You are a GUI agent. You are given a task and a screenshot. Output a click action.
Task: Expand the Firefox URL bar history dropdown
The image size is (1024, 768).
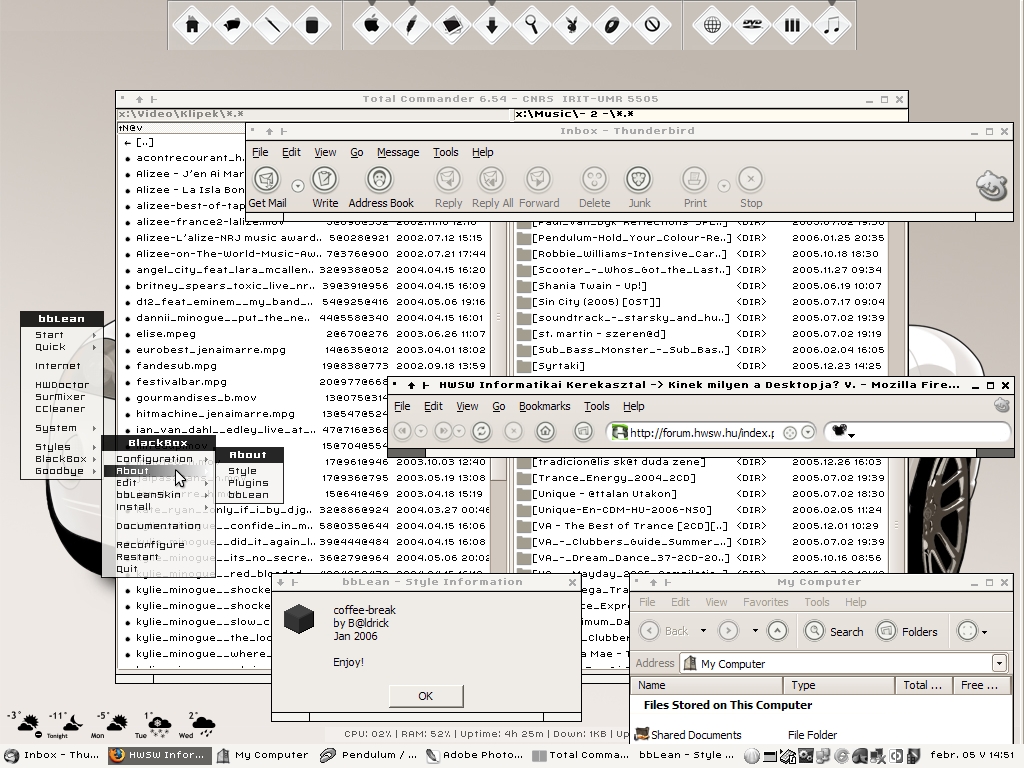808,432
